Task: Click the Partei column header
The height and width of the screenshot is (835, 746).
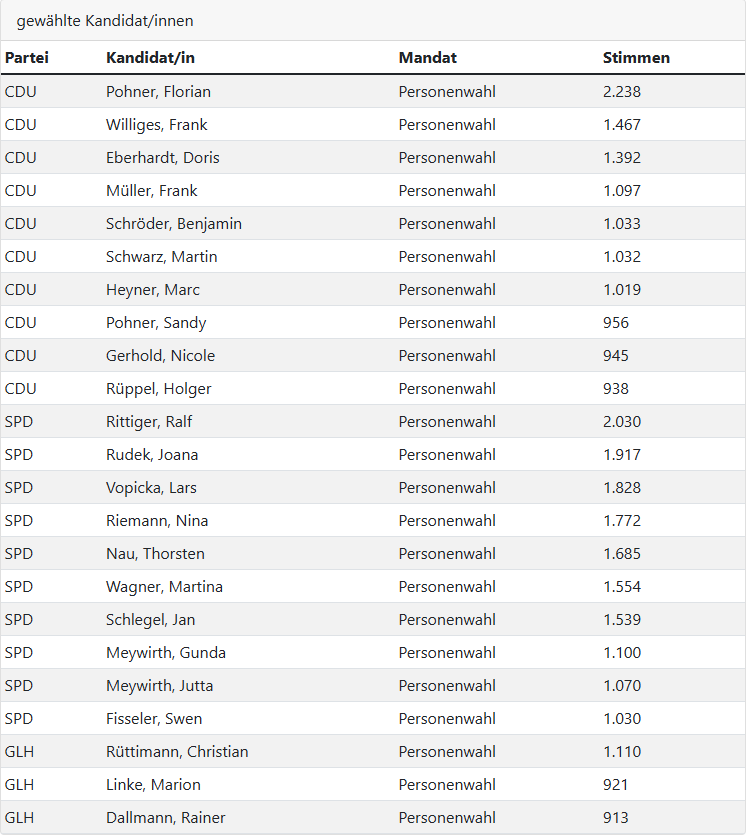Action: (x=27, y=58)
